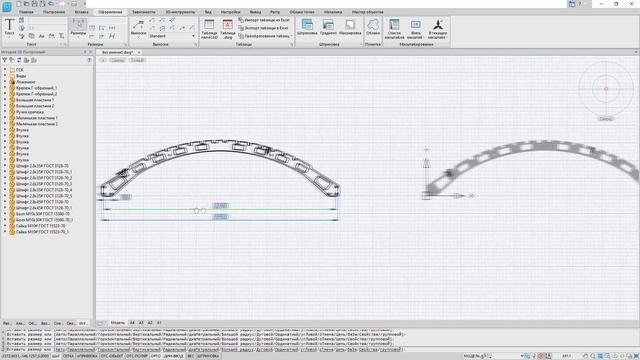Switch to the Построение ribbon tab
The height and width of the screenshot is (360, 640).
(x=54, y=12)
